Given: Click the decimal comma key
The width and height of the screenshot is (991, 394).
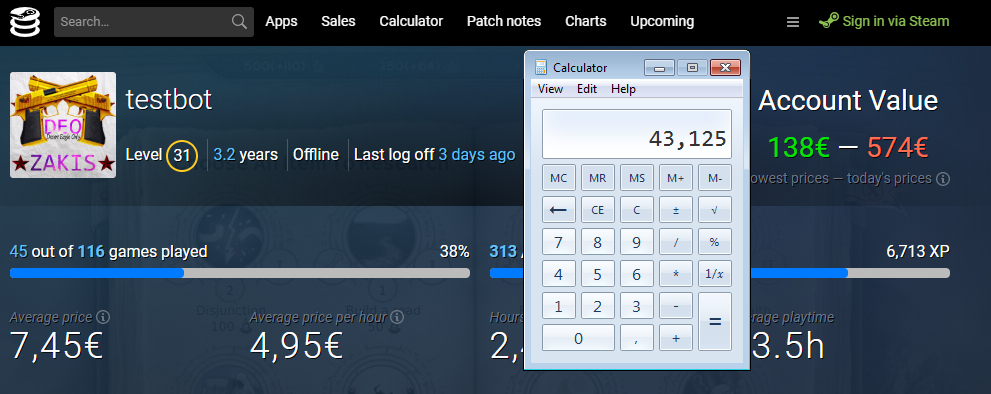Looking at the screenshot, I should coord(636,338).
